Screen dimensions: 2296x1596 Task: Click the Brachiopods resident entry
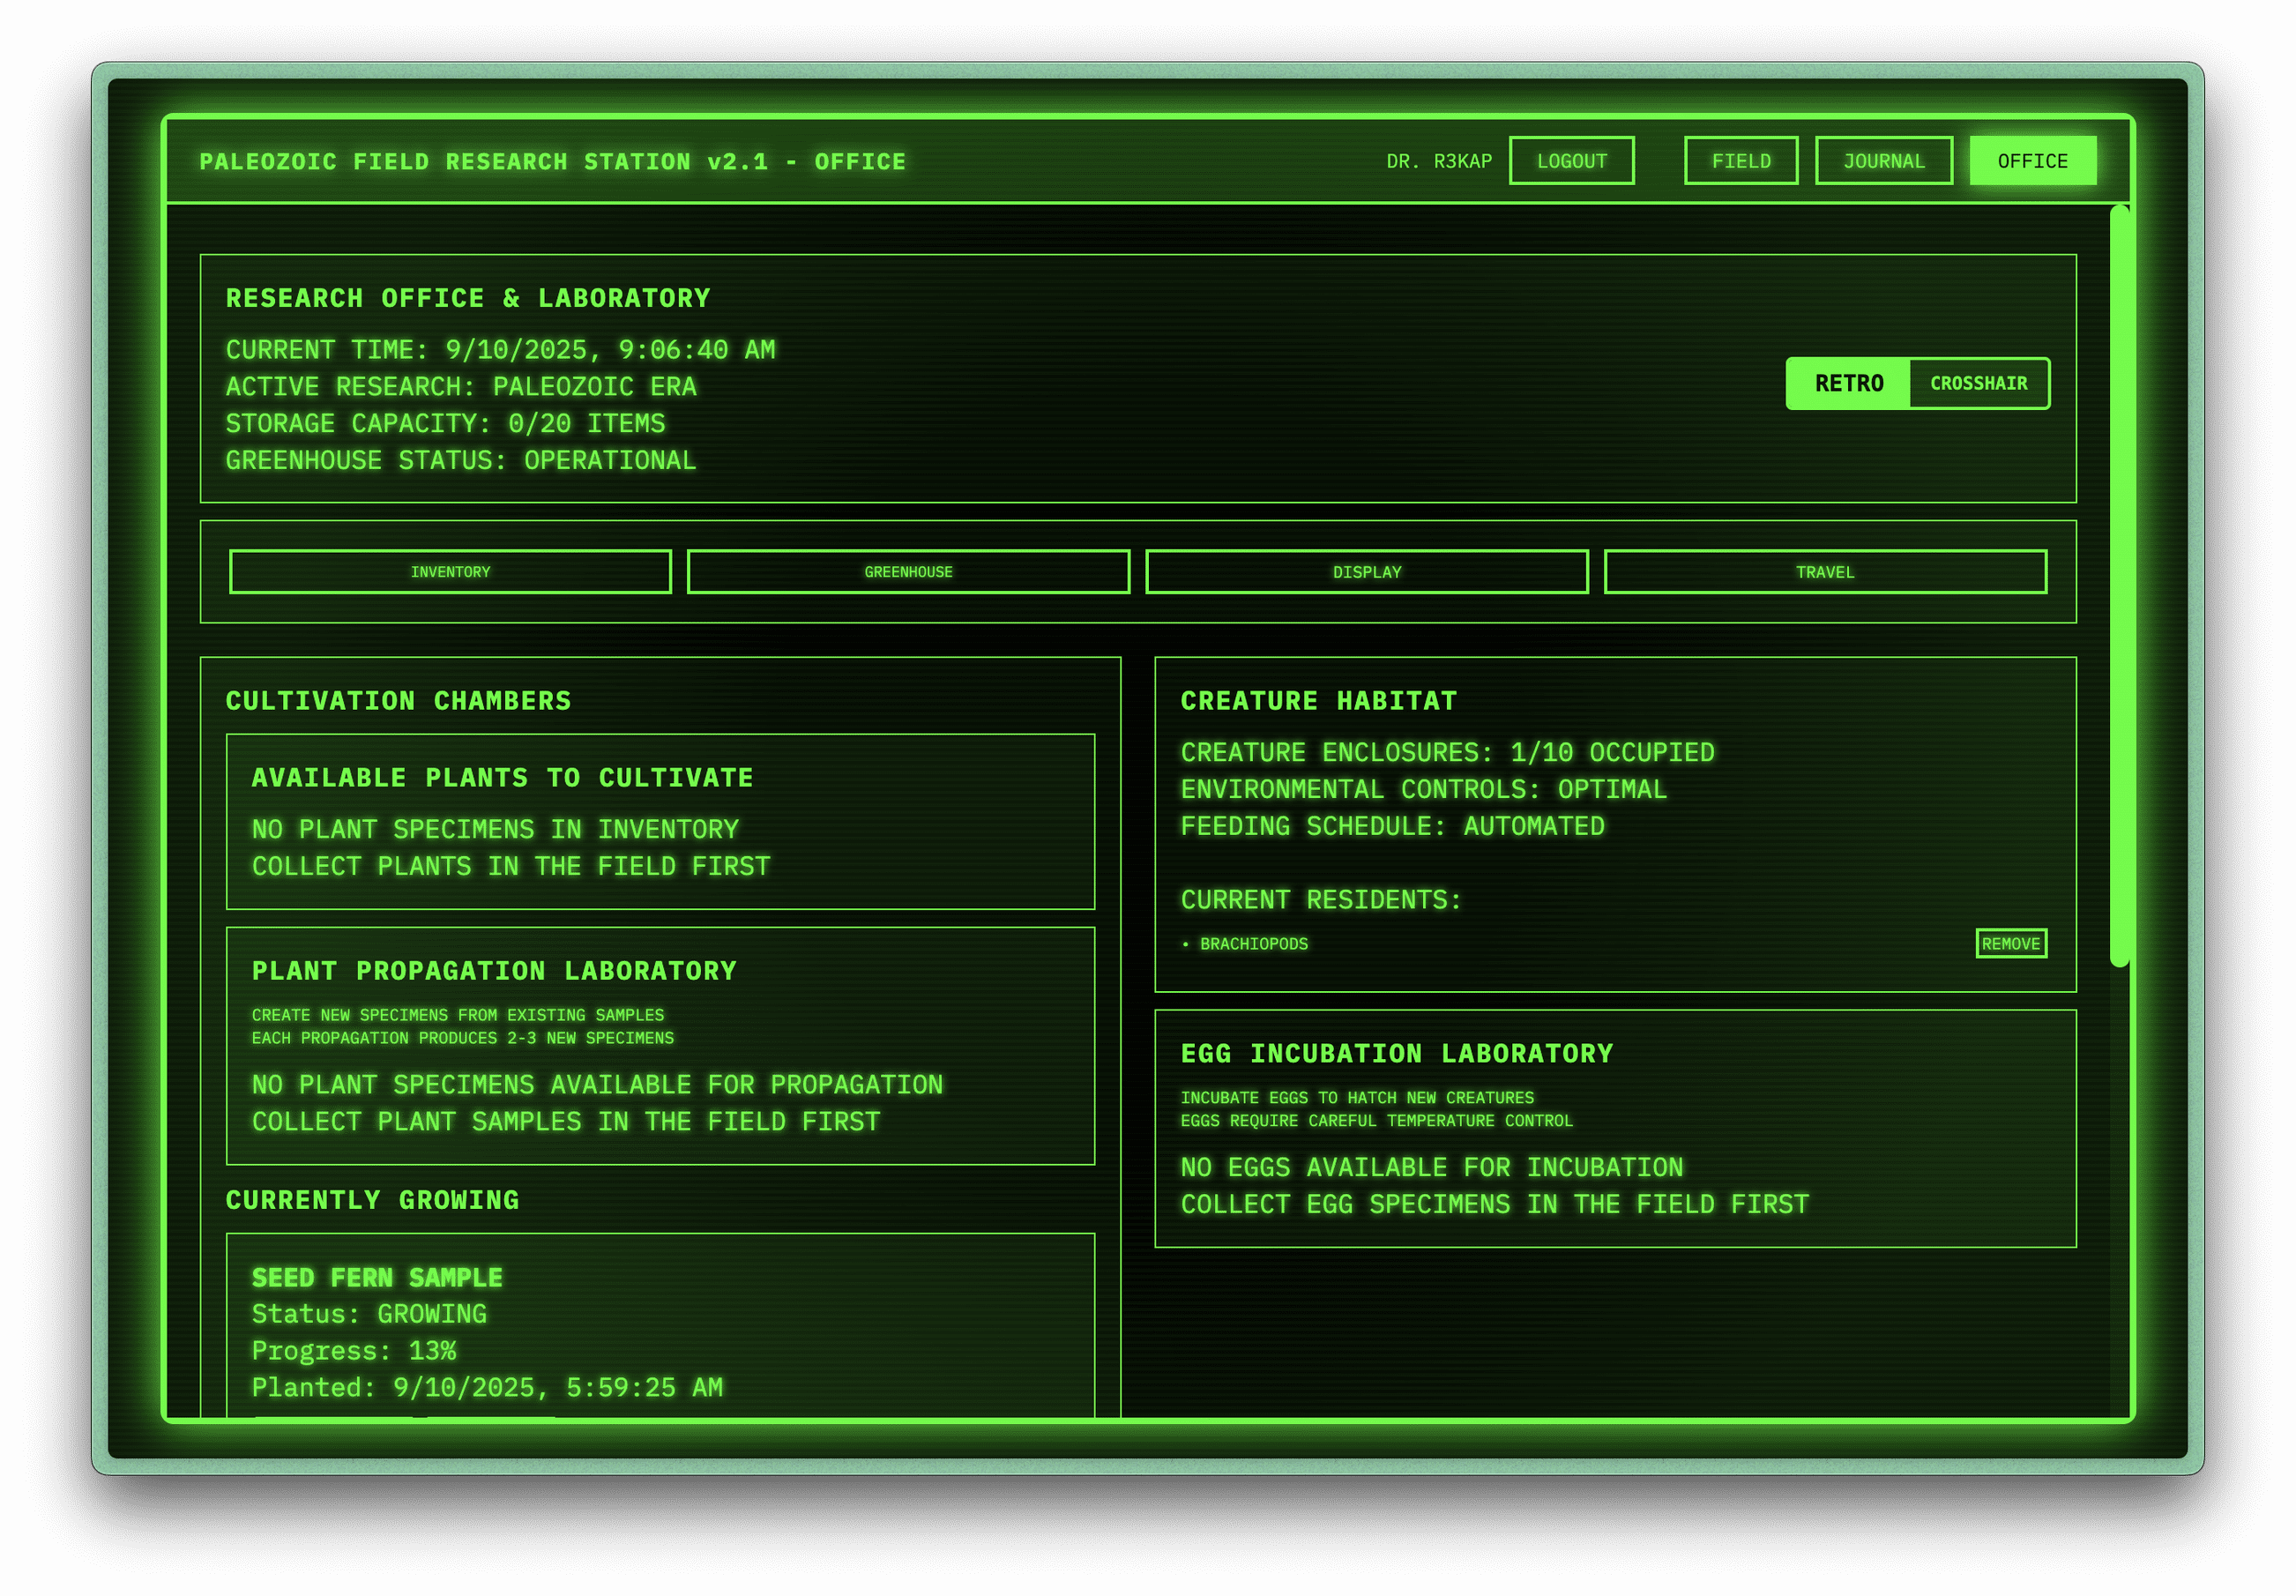(1244, 944)
